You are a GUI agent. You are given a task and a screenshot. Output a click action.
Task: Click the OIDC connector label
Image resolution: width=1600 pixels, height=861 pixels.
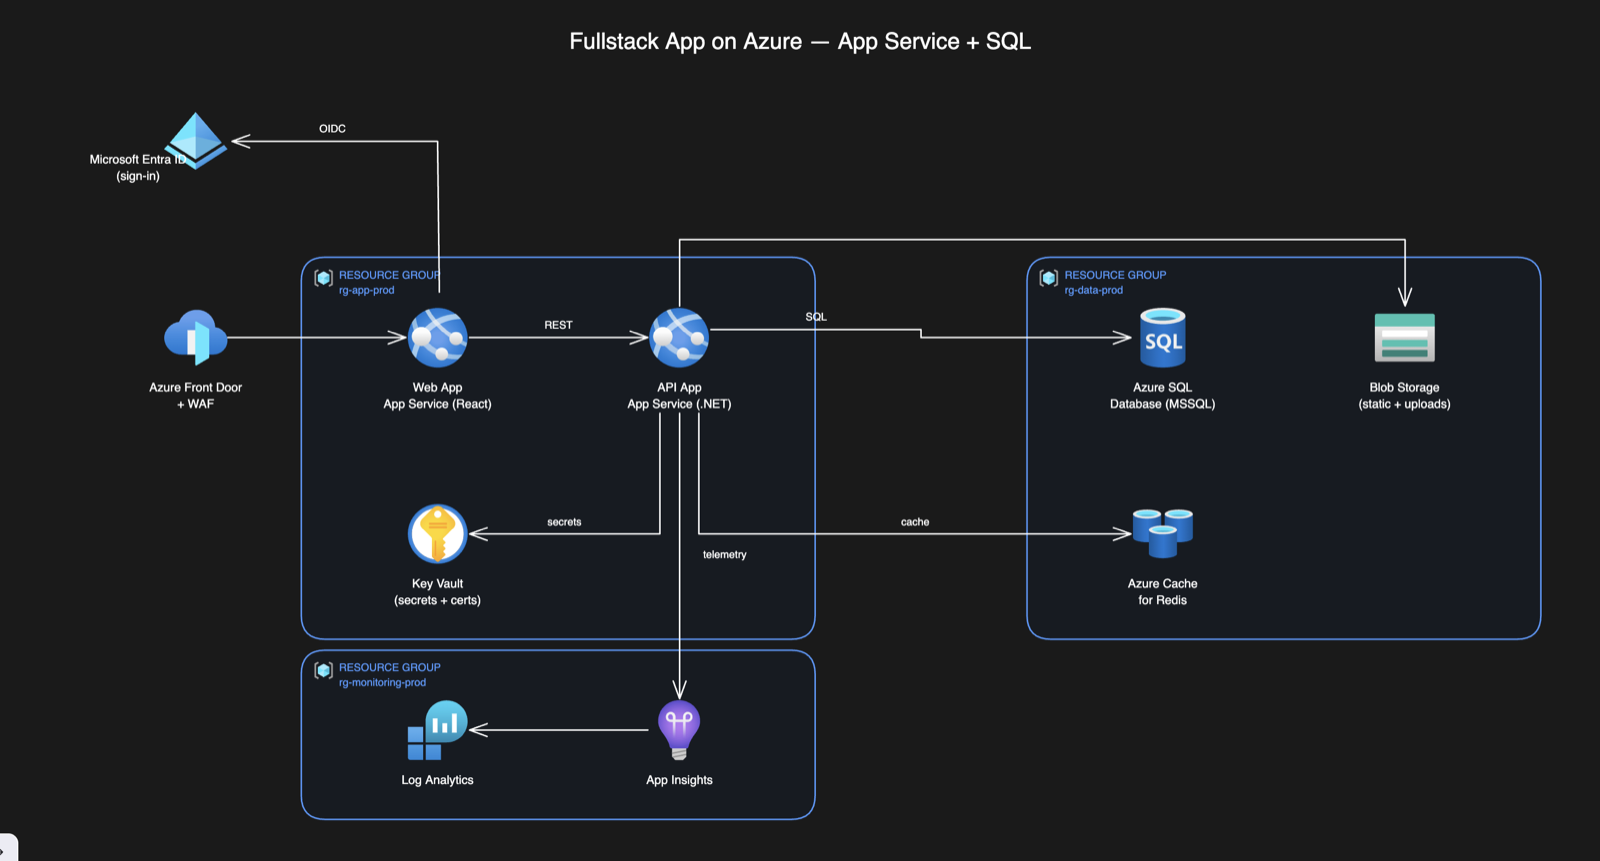[x=332, y=129]
